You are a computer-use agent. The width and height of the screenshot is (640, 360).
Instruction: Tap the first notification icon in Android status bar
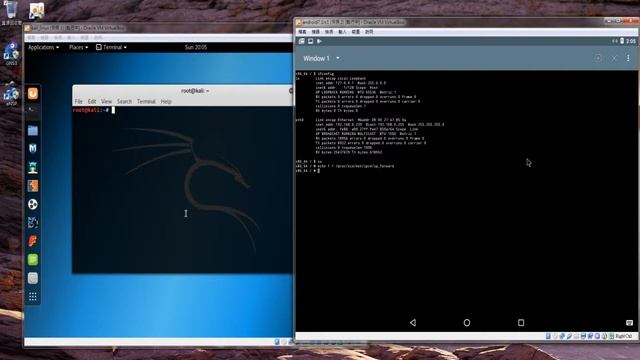[302, 41]
